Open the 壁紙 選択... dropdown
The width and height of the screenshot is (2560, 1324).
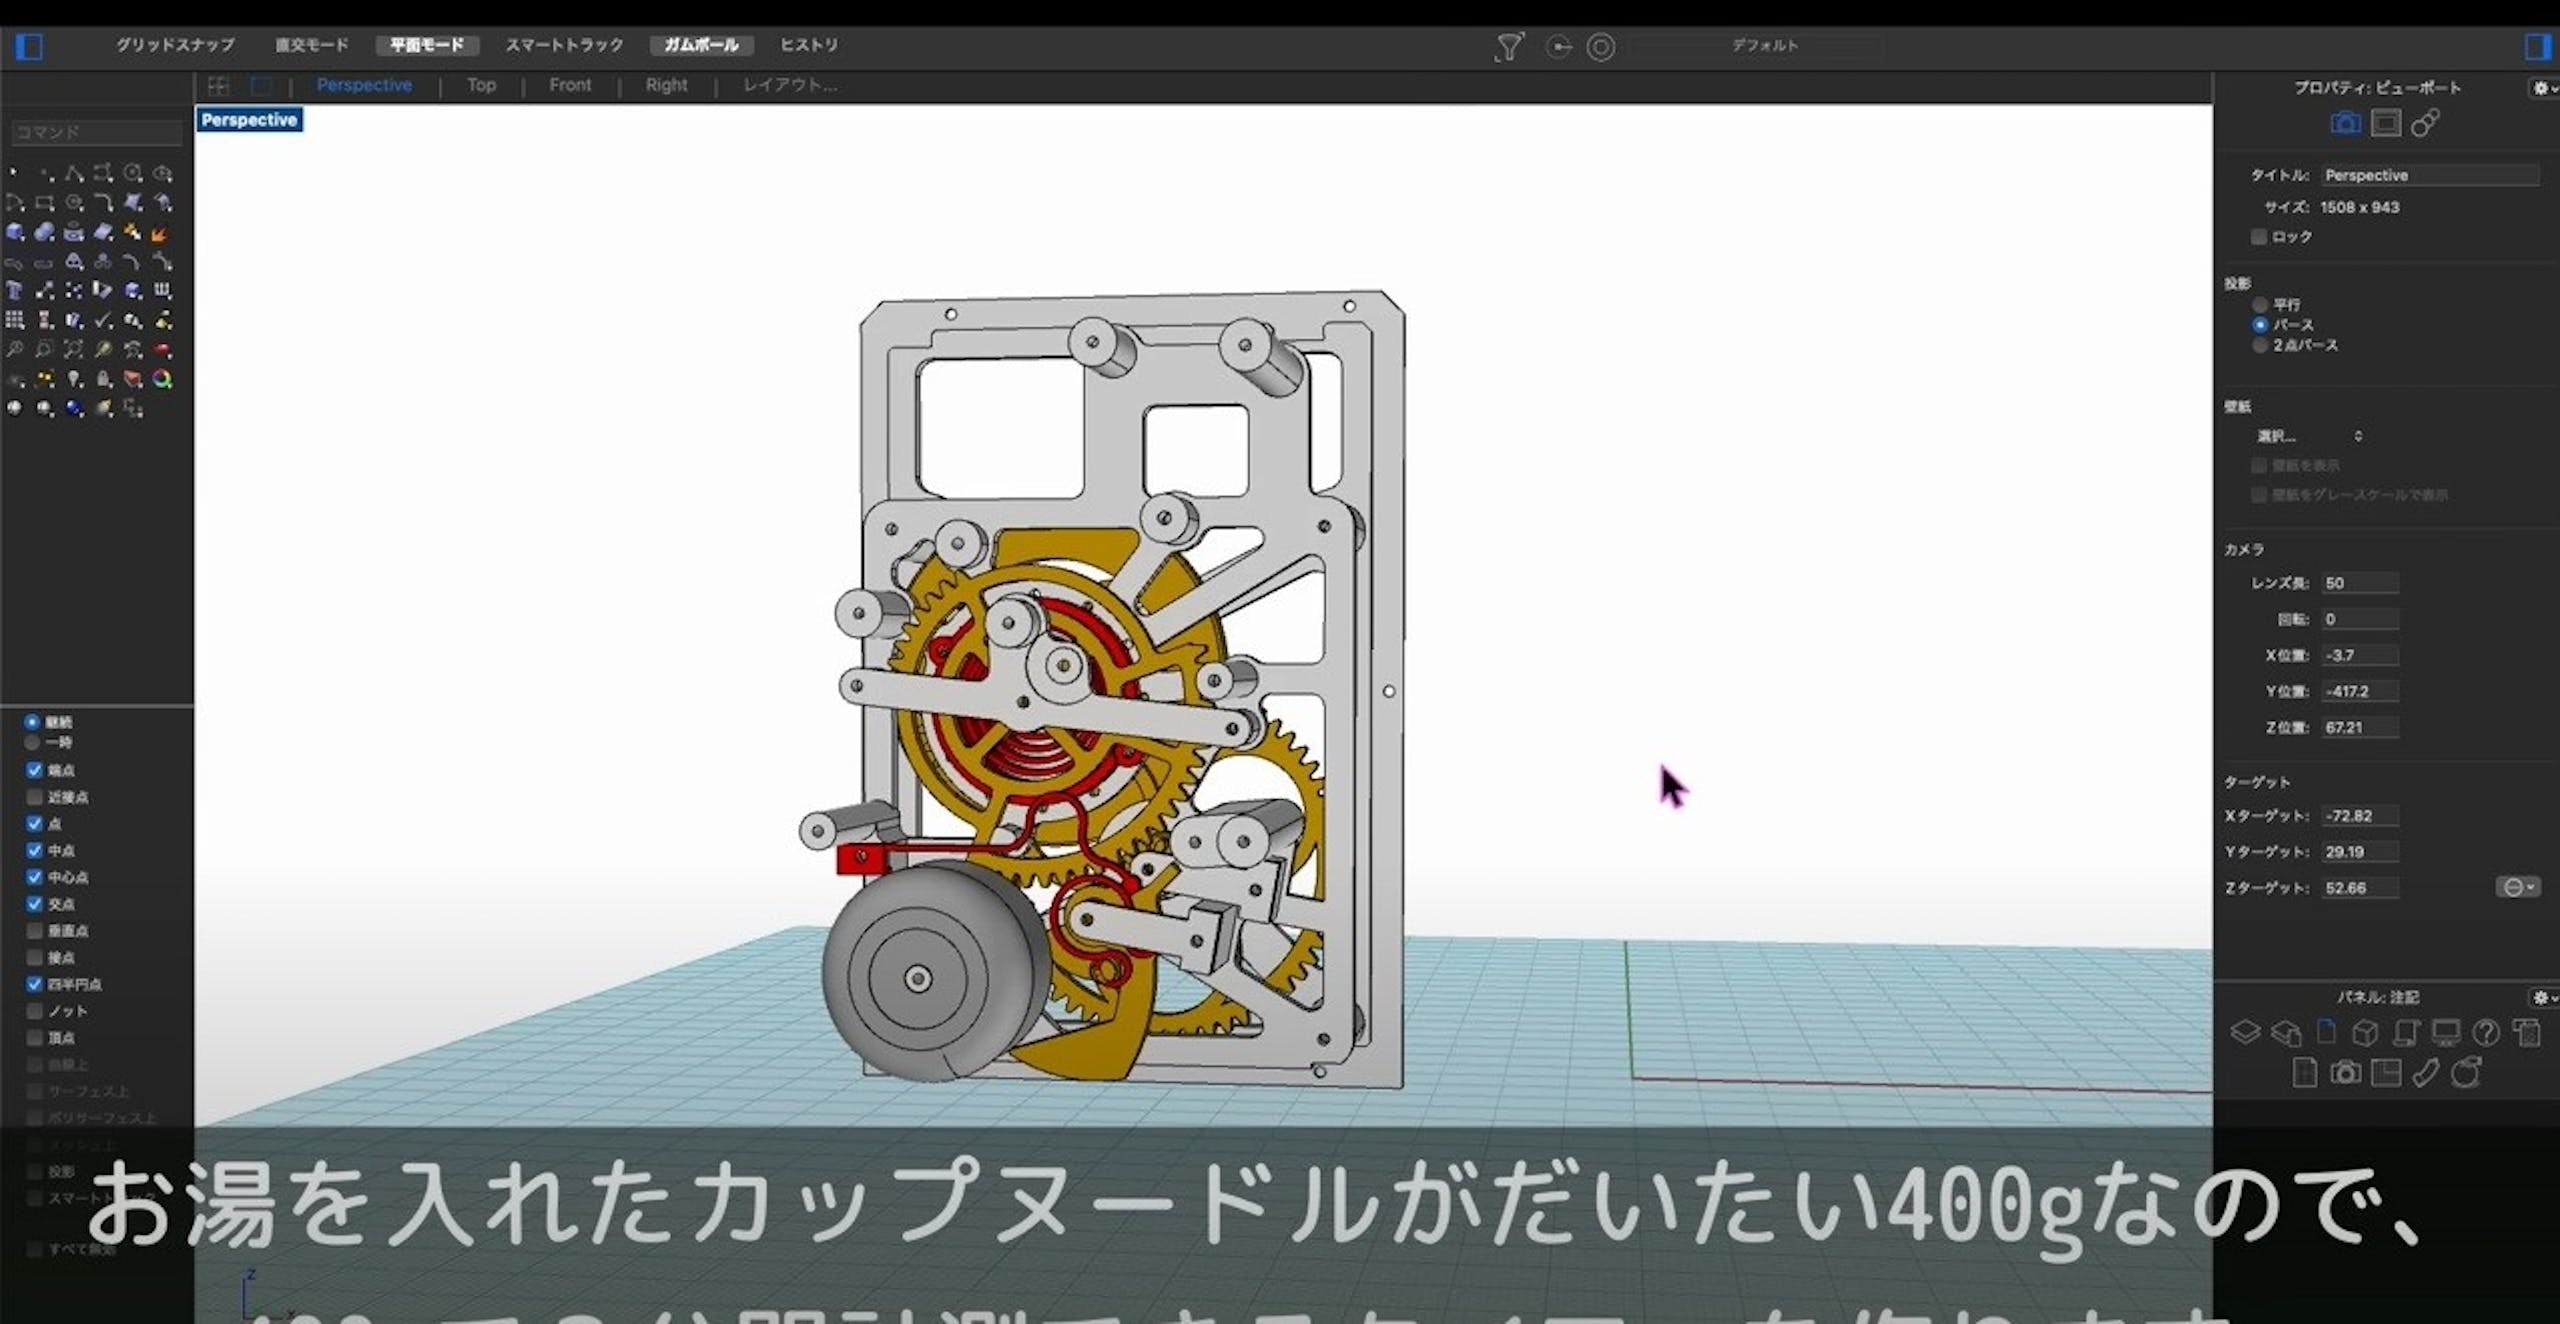point(2309,436)
